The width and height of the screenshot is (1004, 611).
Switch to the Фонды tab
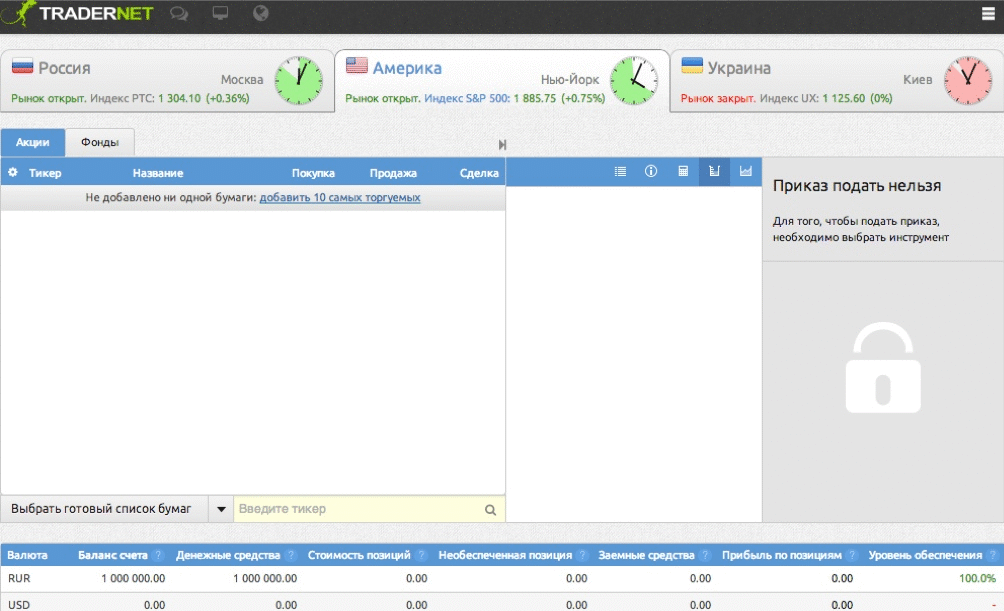[100, 143]
